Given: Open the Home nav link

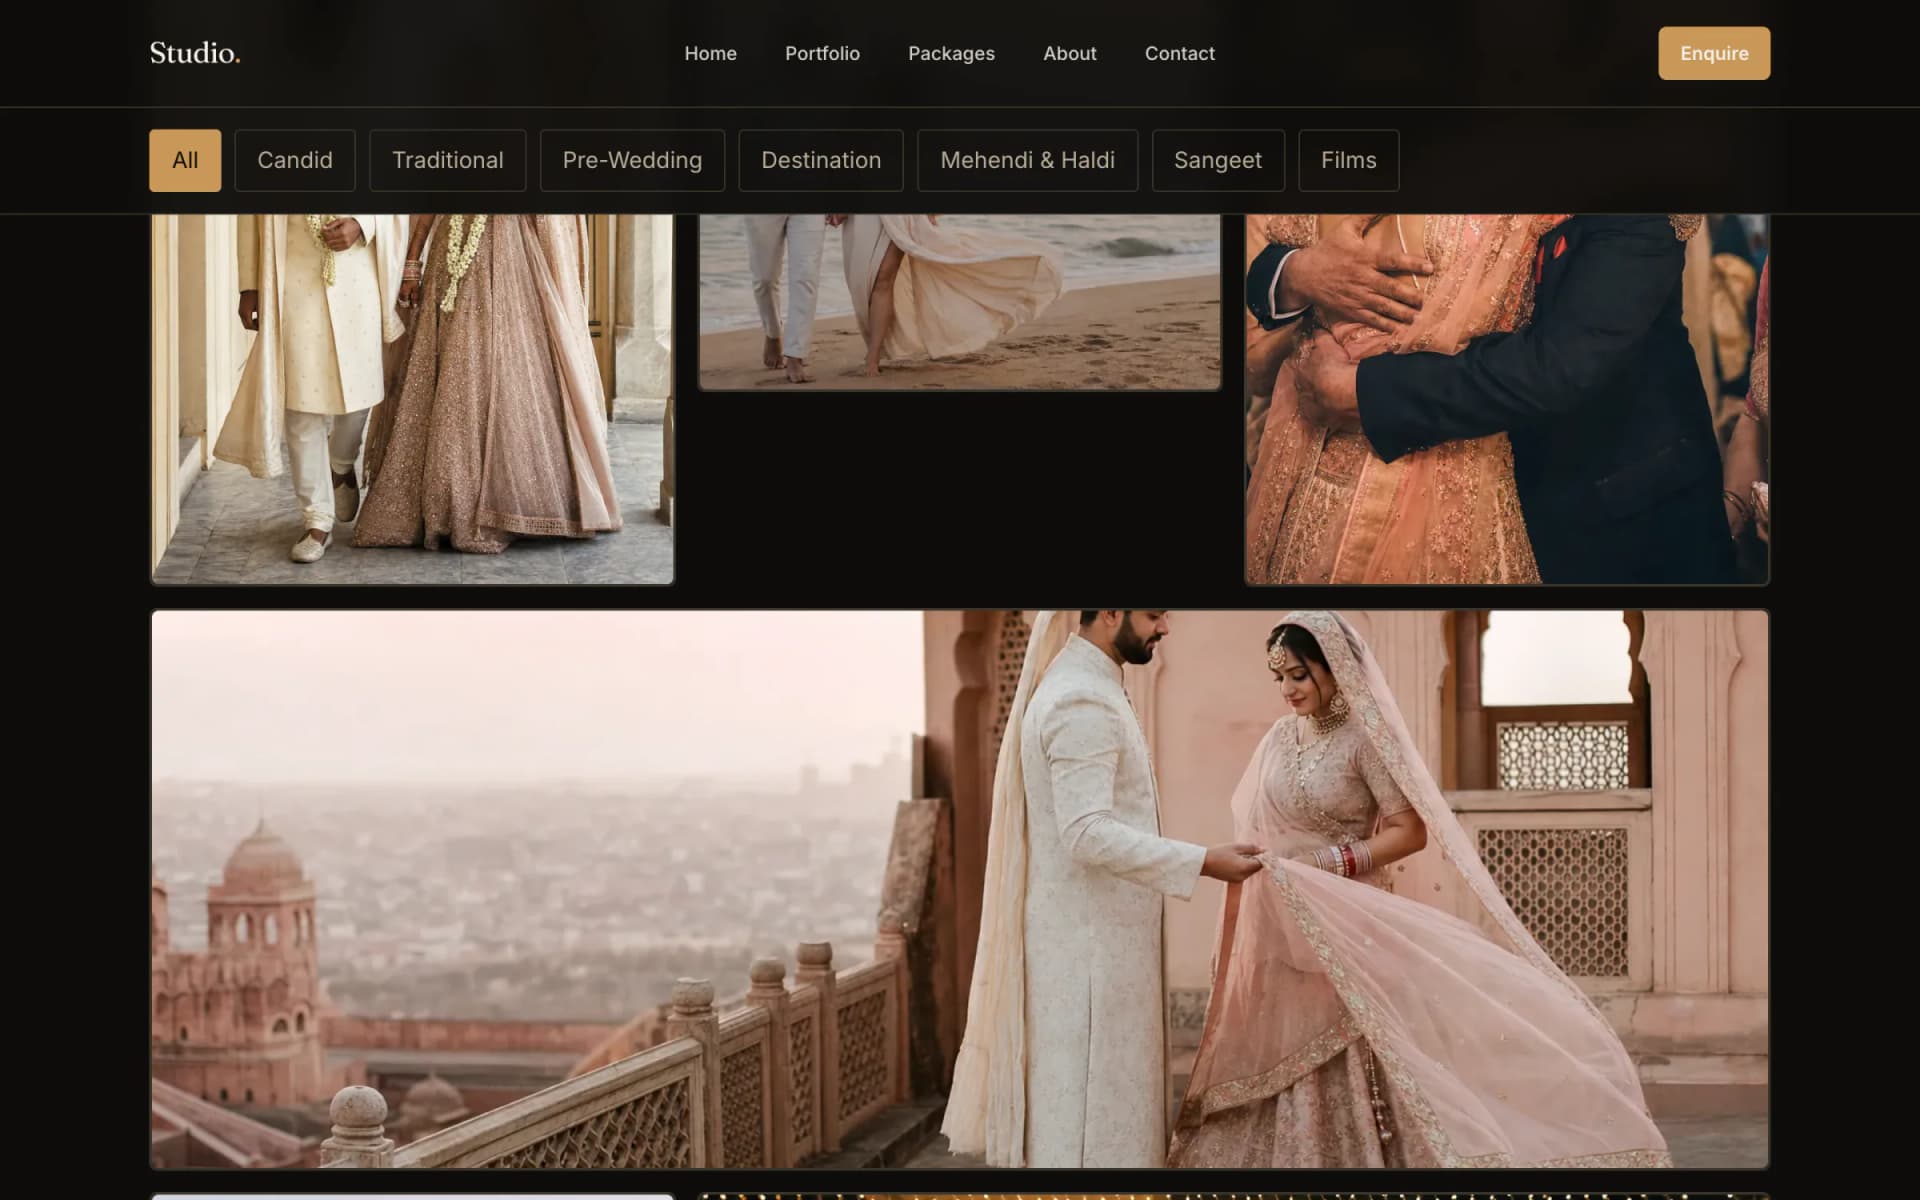Looking at the screenshot, I should tap(710, 53).
